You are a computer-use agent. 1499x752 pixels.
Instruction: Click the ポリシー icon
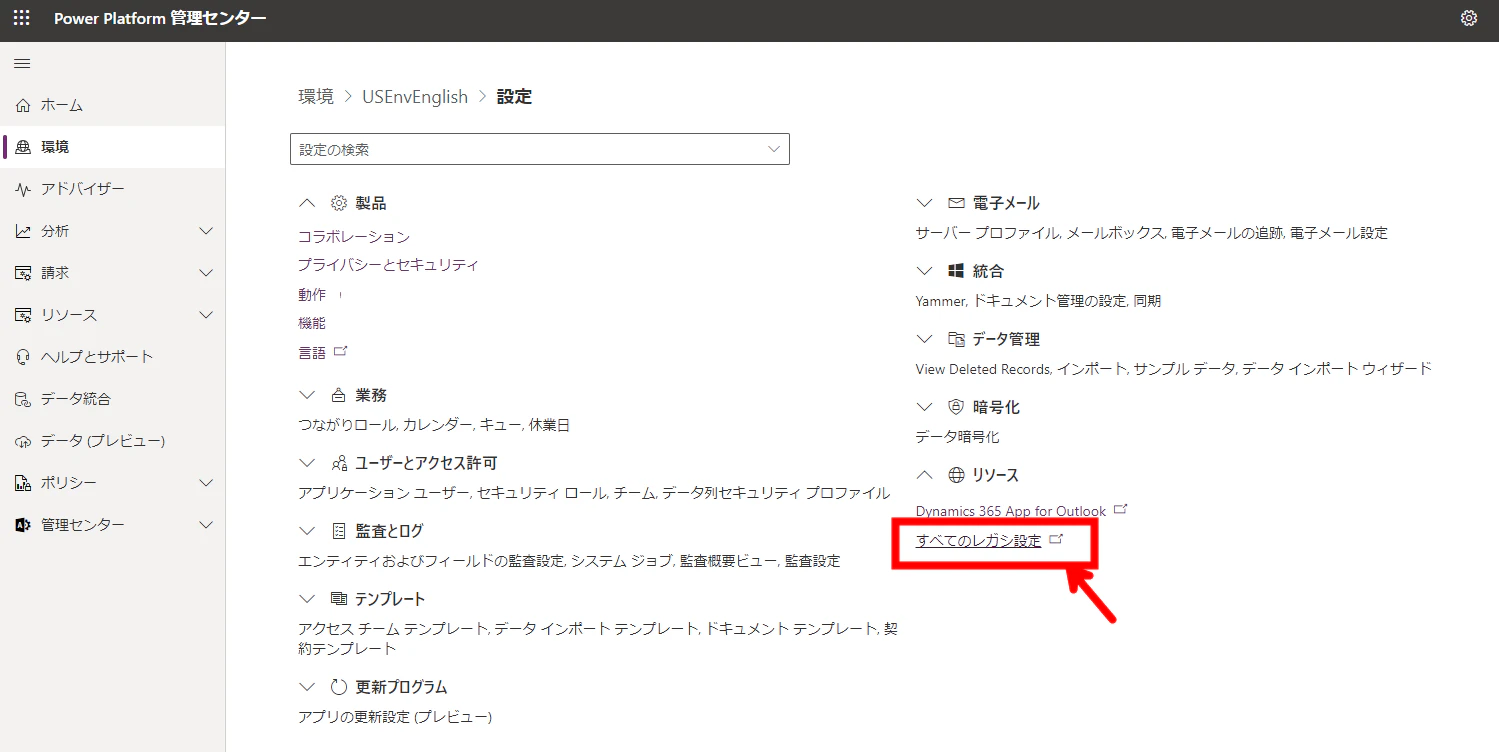click(x=23, y=483)
